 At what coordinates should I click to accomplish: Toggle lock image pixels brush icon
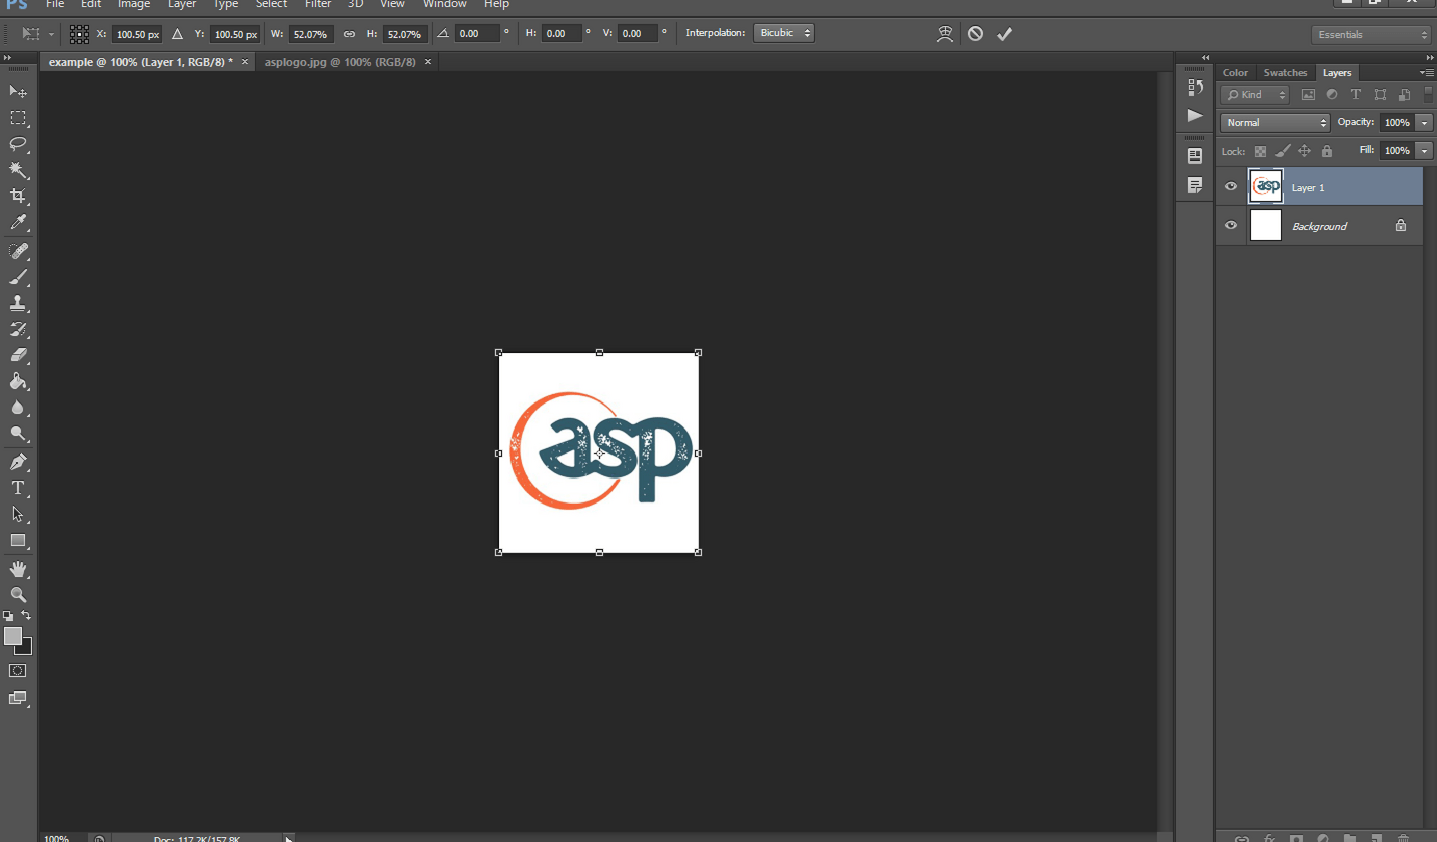(x=1282, y=151)
